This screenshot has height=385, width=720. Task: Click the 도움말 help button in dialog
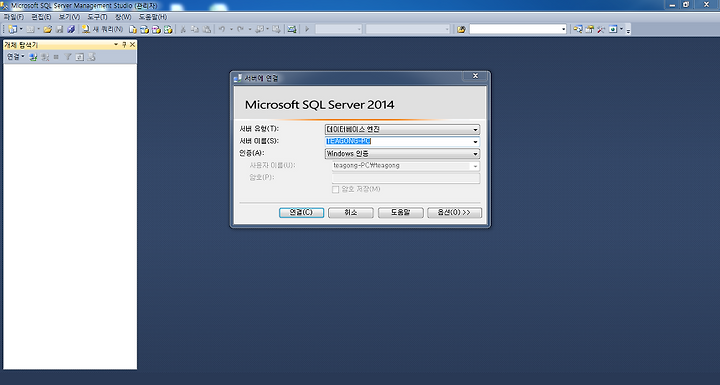pos(400,212)
